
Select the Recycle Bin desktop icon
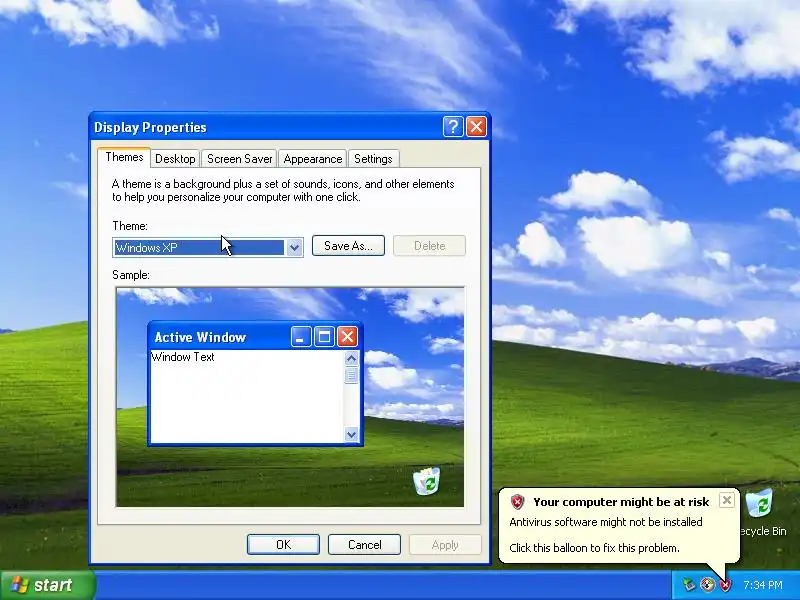[x=762, y=513]
